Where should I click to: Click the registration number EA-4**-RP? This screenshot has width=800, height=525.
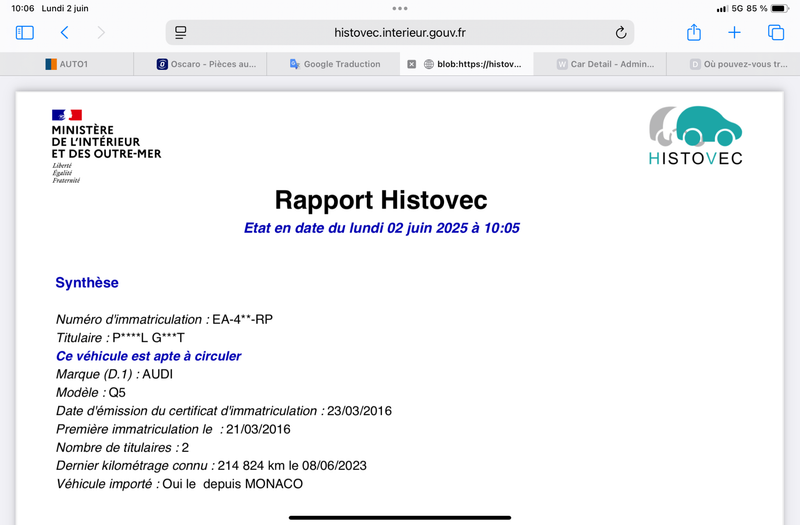(242, 319)
